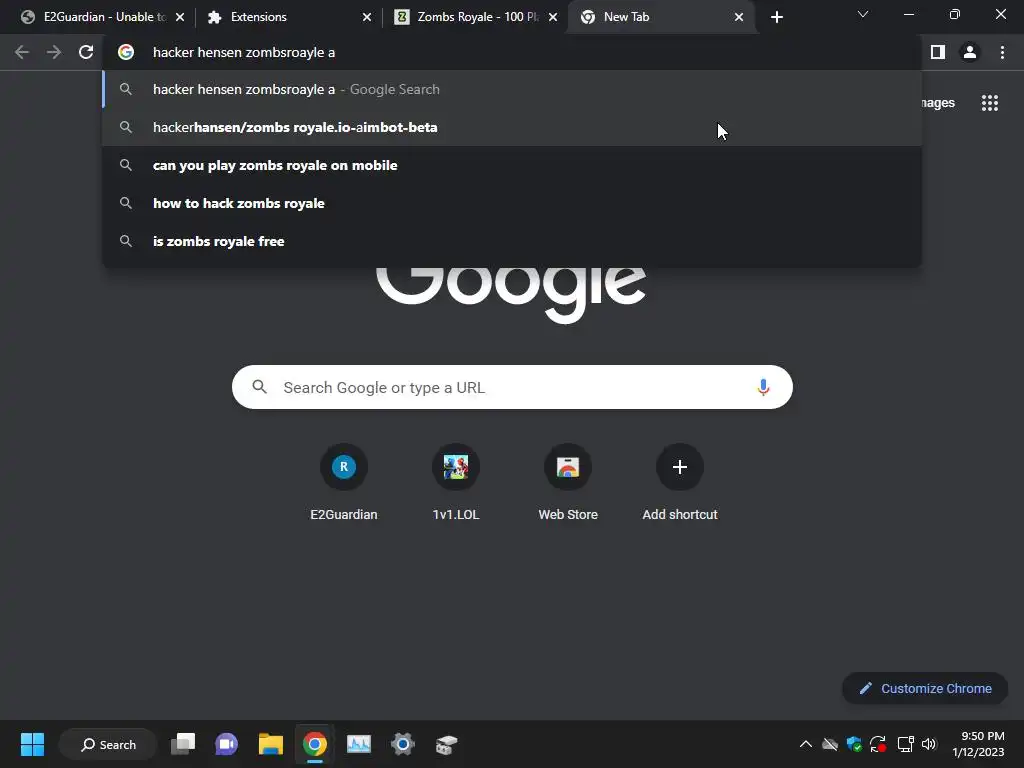The image size is (1024, 768).
Task: Click the Customize Chrome button
Action: click(925, 688)
